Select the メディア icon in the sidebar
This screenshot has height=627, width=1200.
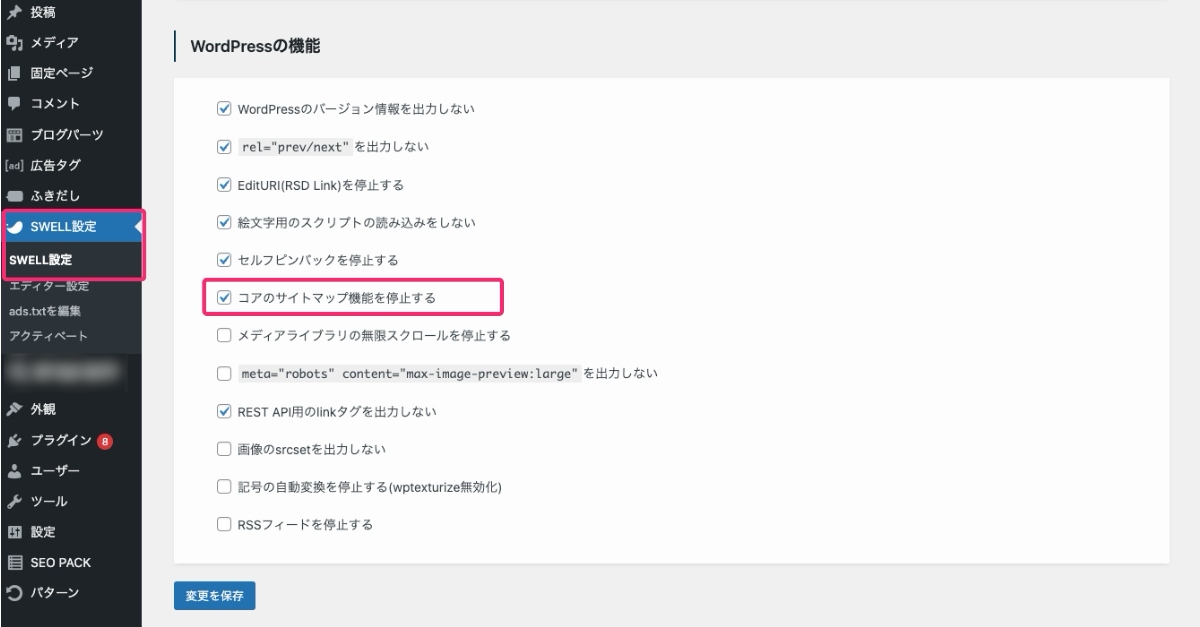(x=12, y=42)
